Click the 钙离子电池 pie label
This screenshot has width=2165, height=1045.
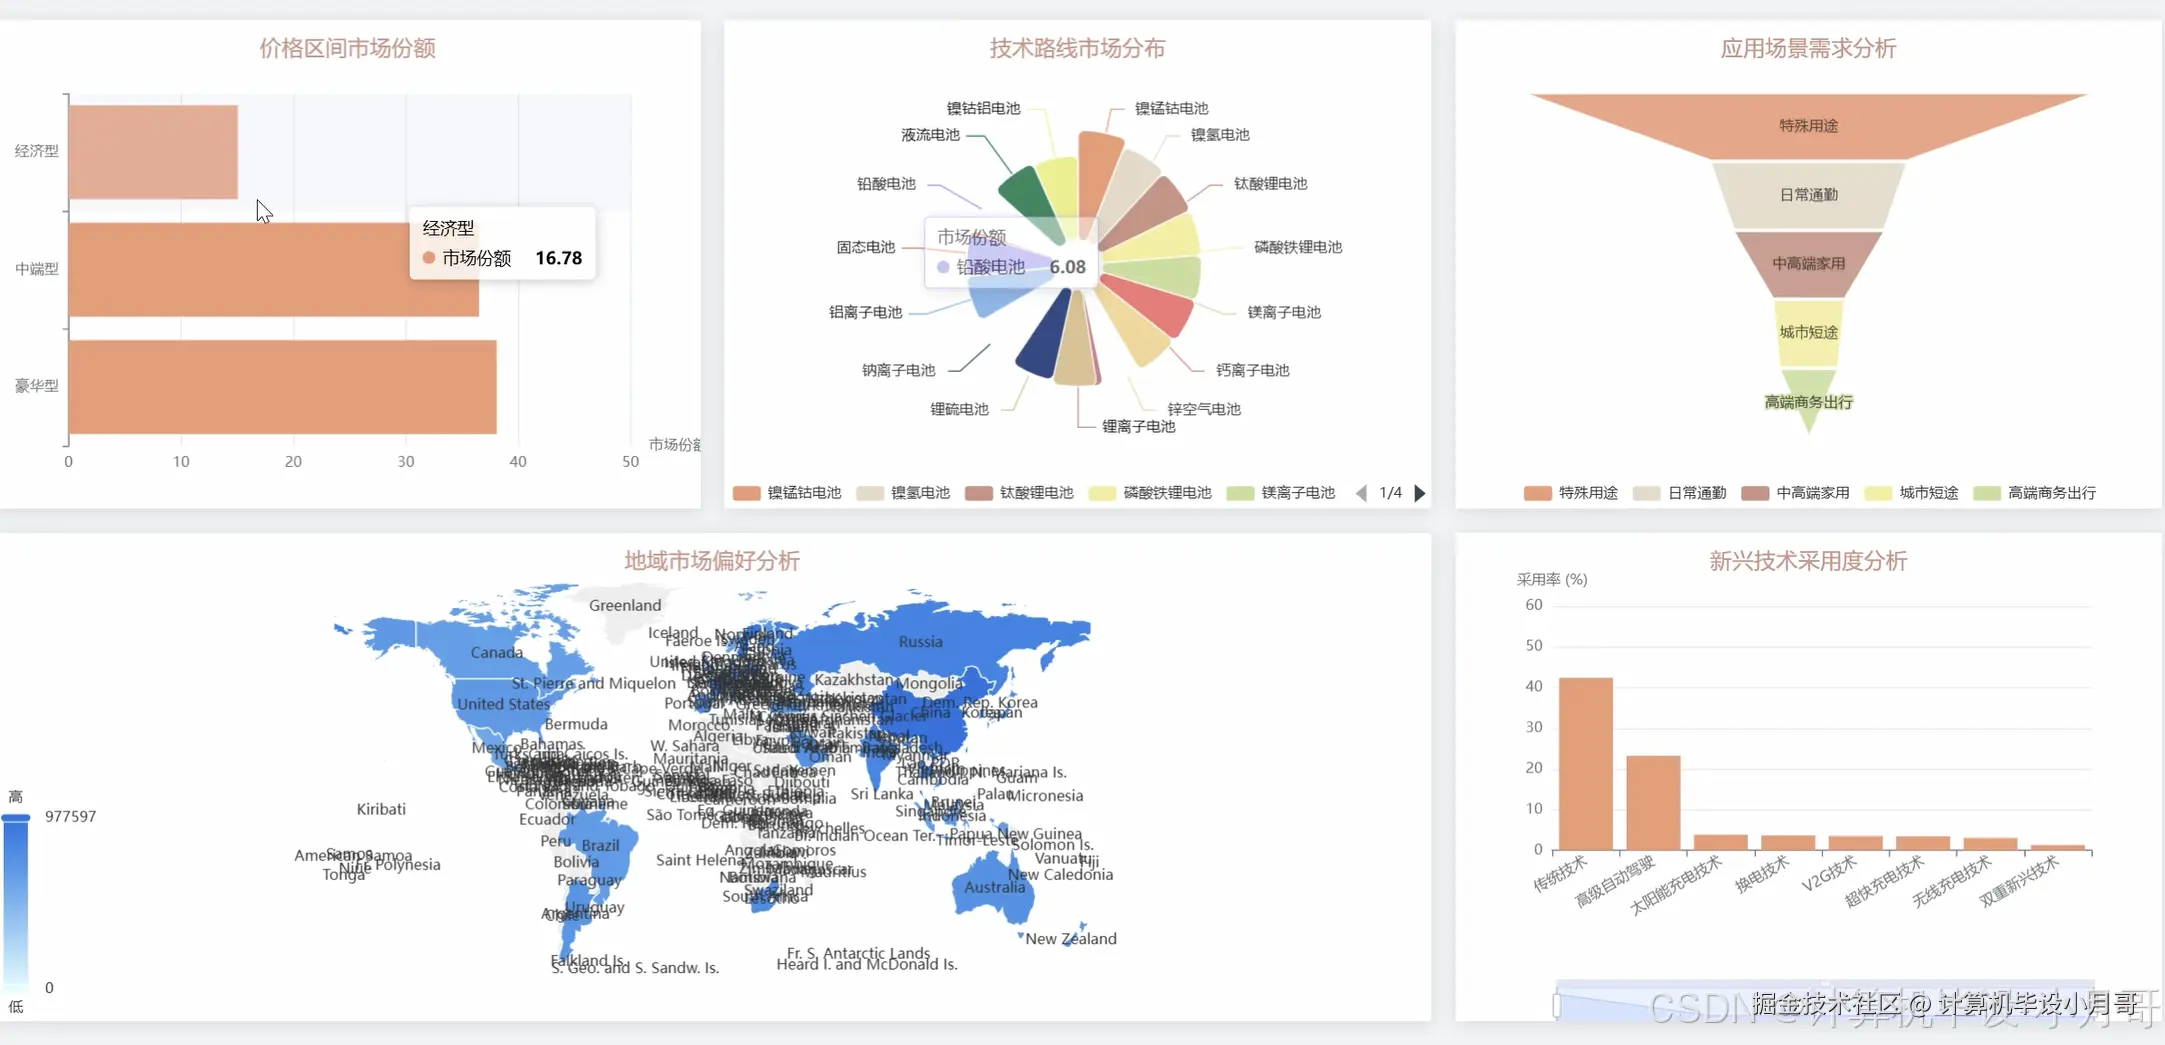click(x=1252, y=370)
